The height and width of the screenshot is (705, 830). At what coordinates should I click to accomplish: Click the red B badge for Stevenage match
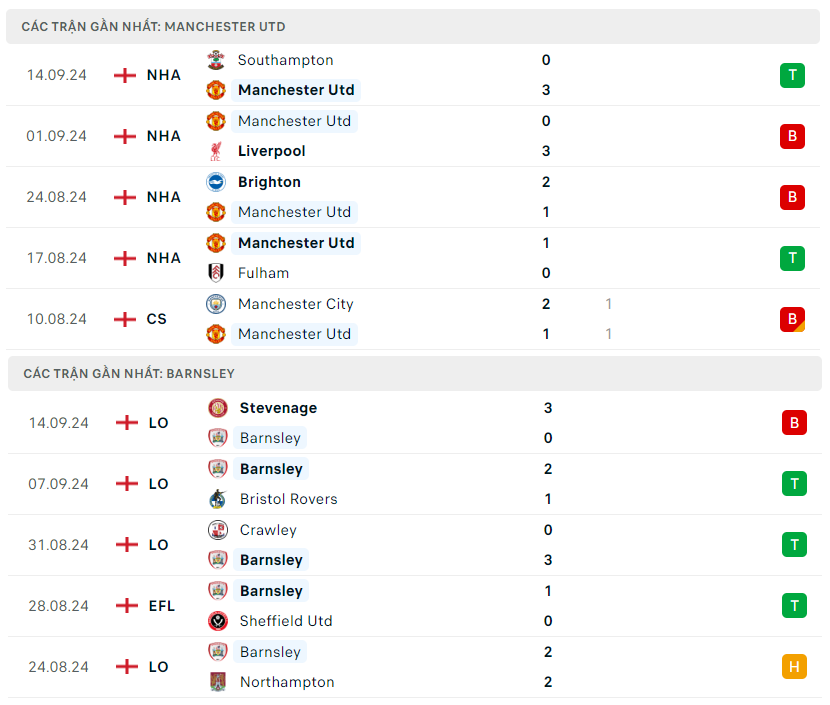click(x=794, y=422)
